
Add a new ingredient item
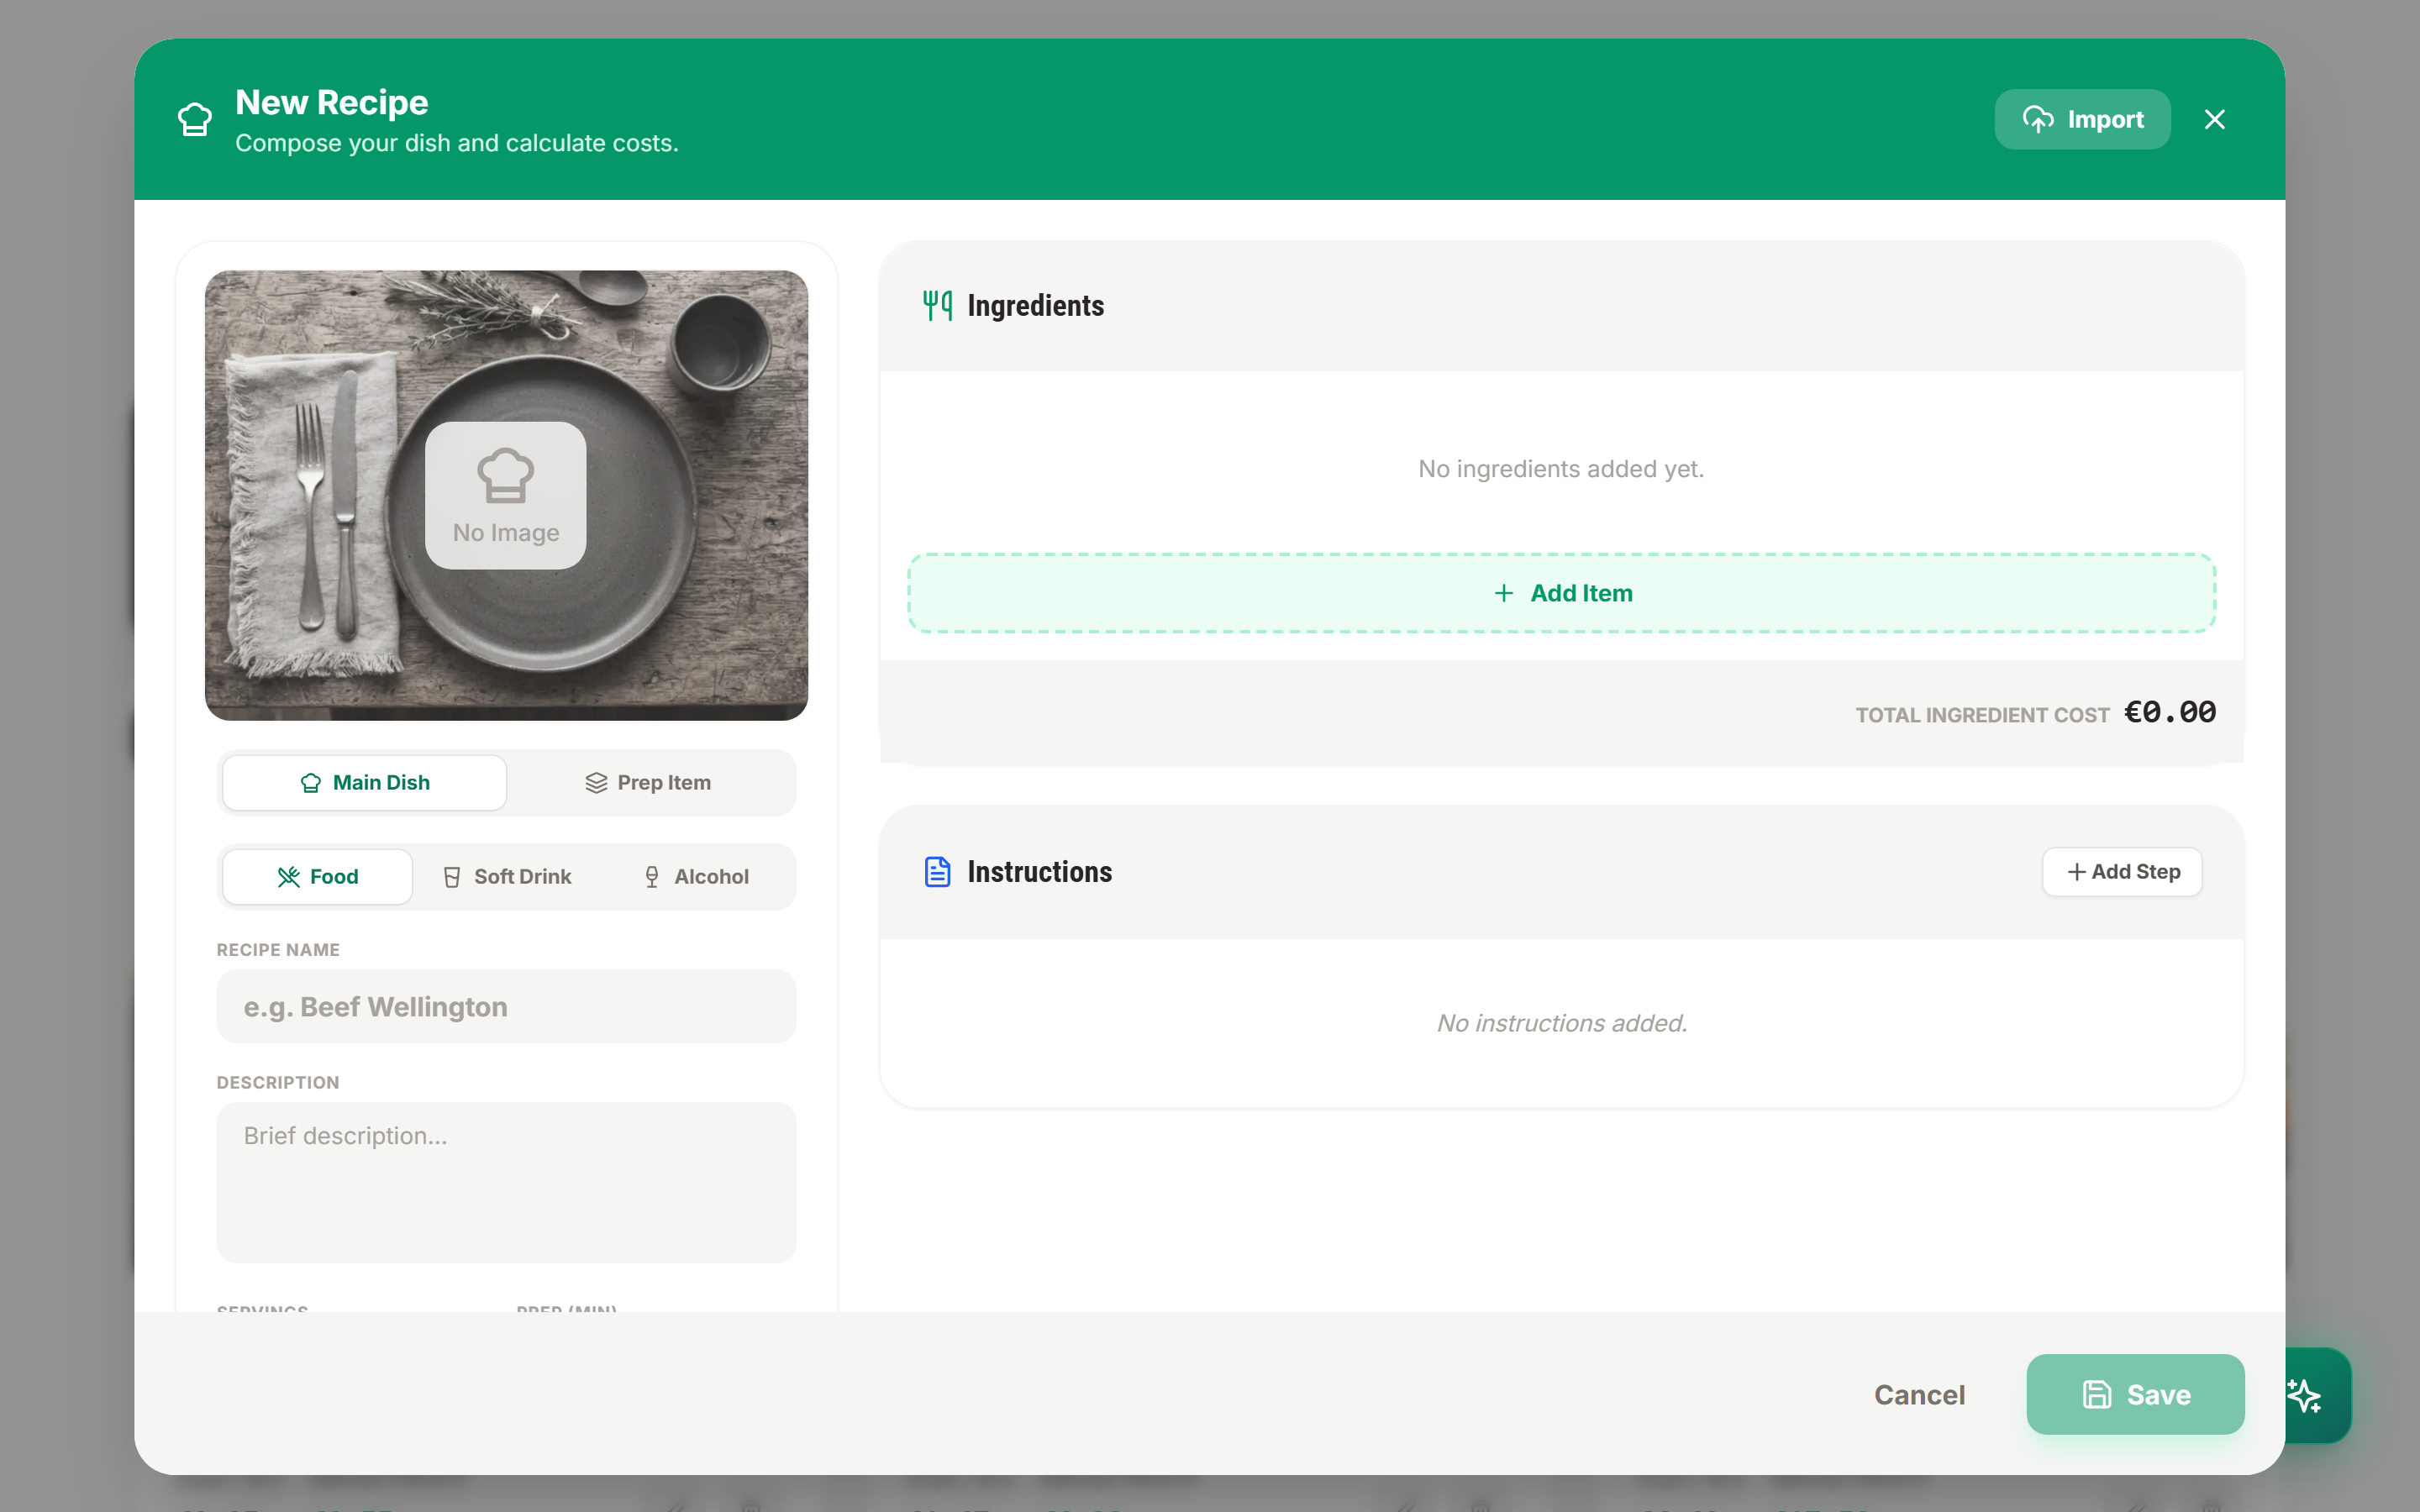click(x=1561, y=593)
